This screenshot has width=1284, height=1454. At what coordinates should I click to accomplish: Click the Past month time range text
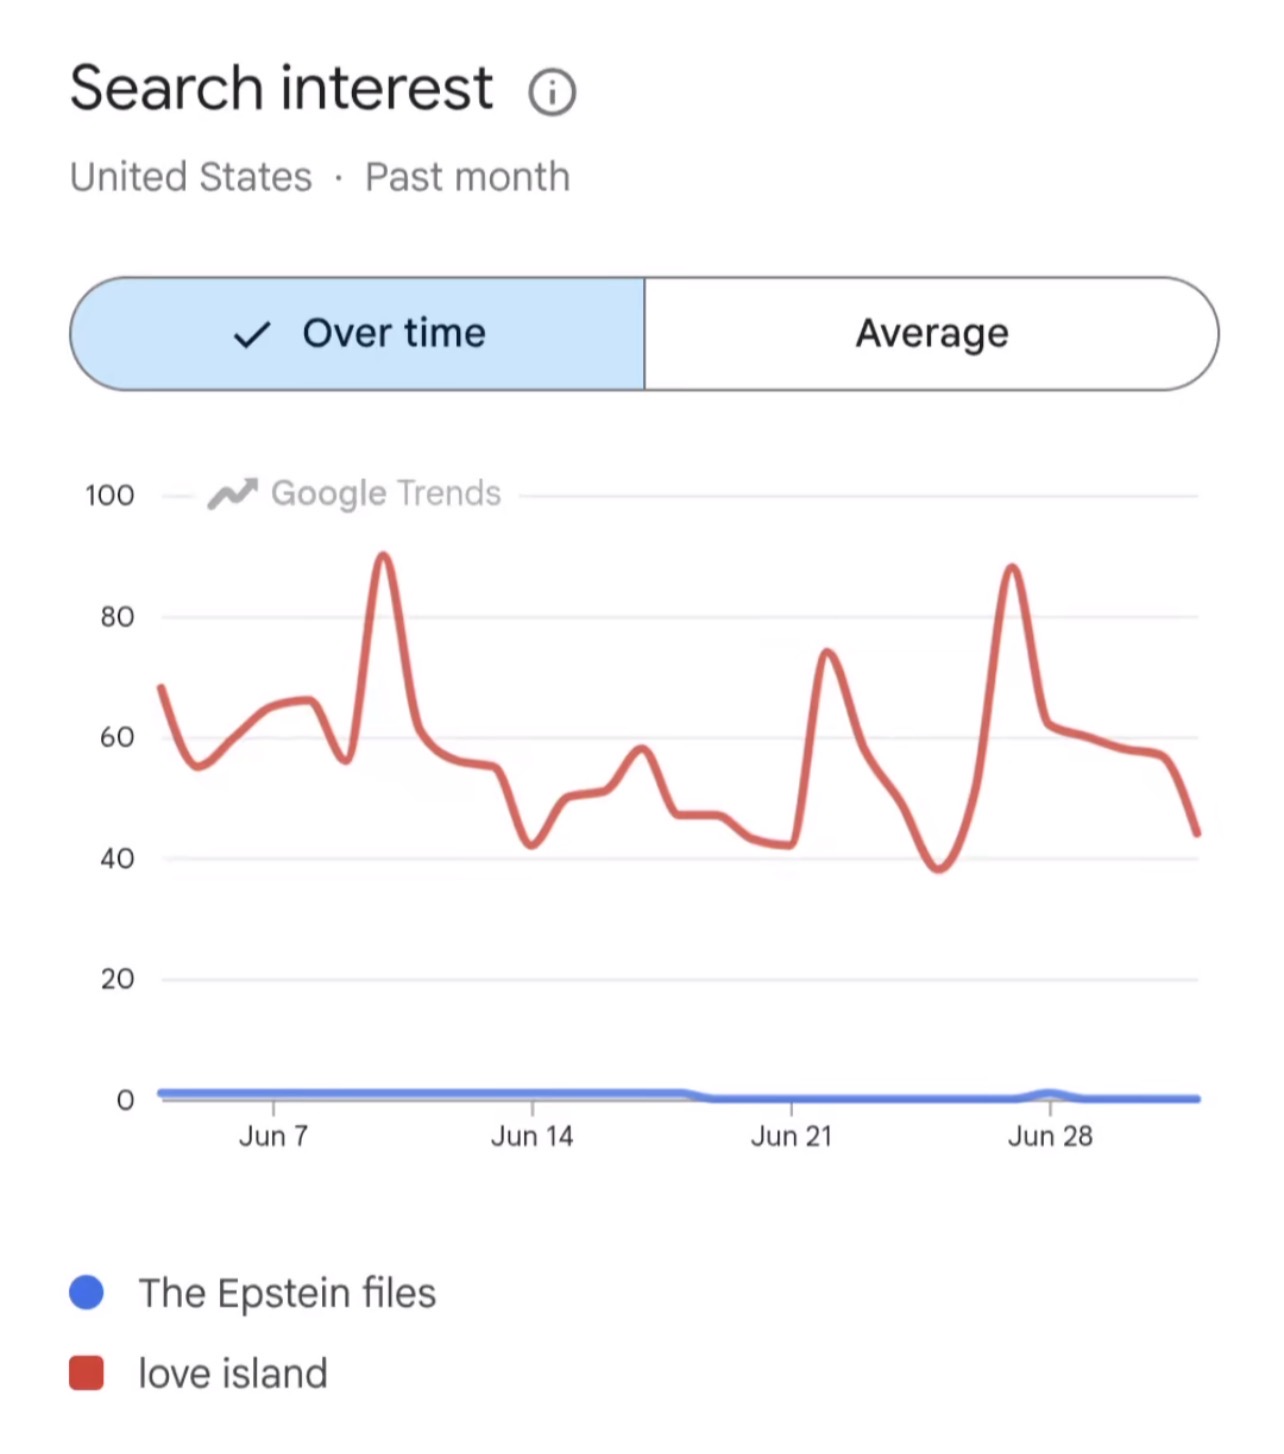(x=467, y=177)
